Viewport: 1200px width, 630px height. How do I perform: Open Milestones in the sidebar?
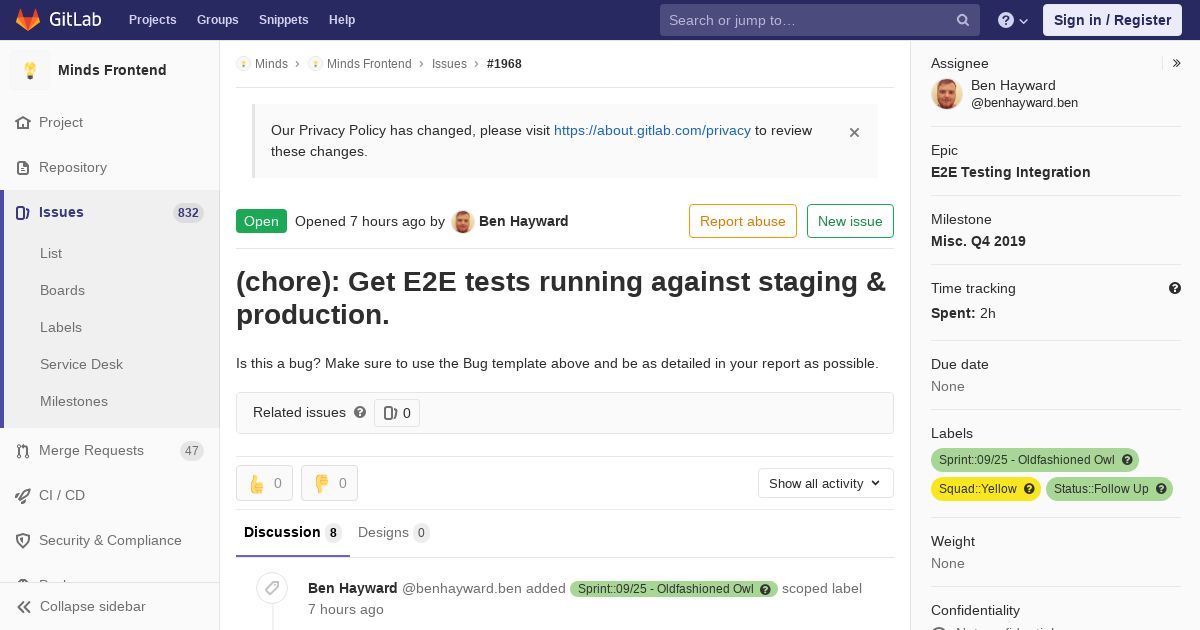click(x=74, y=401)
